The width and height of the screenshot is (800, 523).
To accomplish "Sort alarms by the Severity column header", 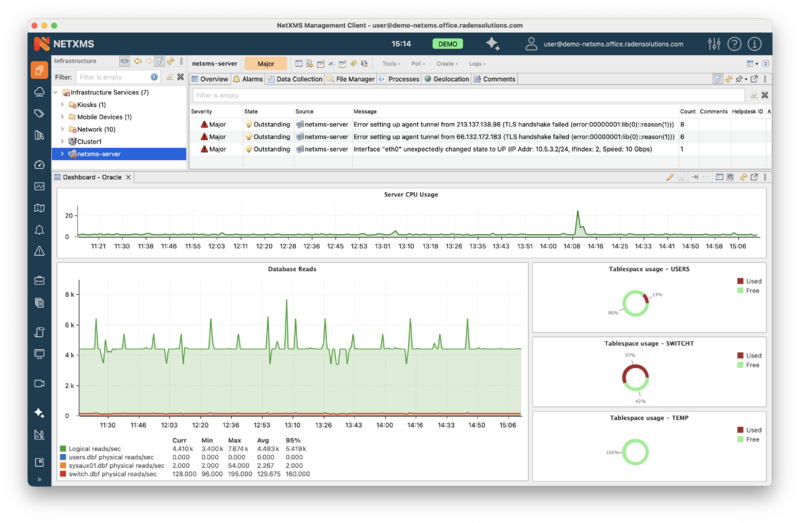I will coord(201,111).
